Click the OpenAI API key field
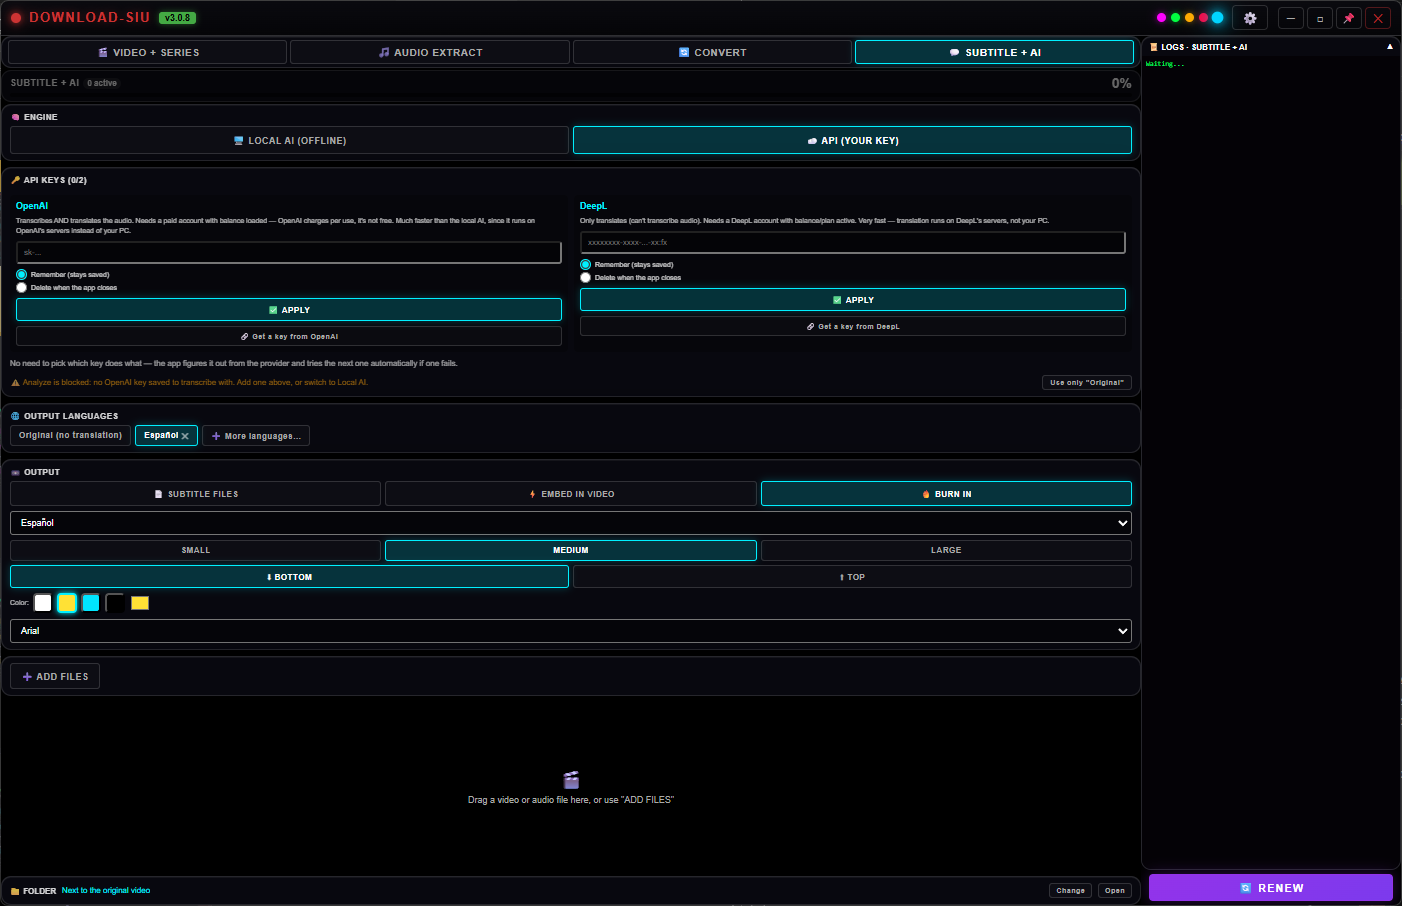Image resolution: width=1402 pixels, height=906 pixels. [289, 252]
